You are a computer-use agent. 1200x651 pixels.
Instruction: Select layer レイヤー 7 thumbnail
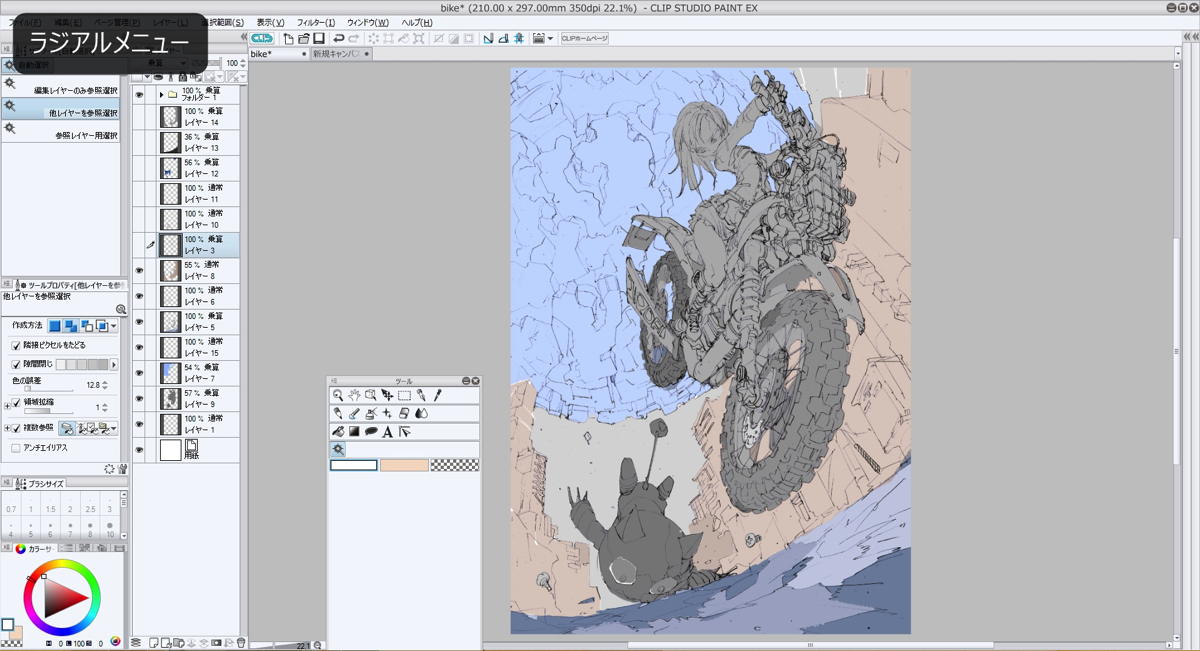[x=171, y=373]
